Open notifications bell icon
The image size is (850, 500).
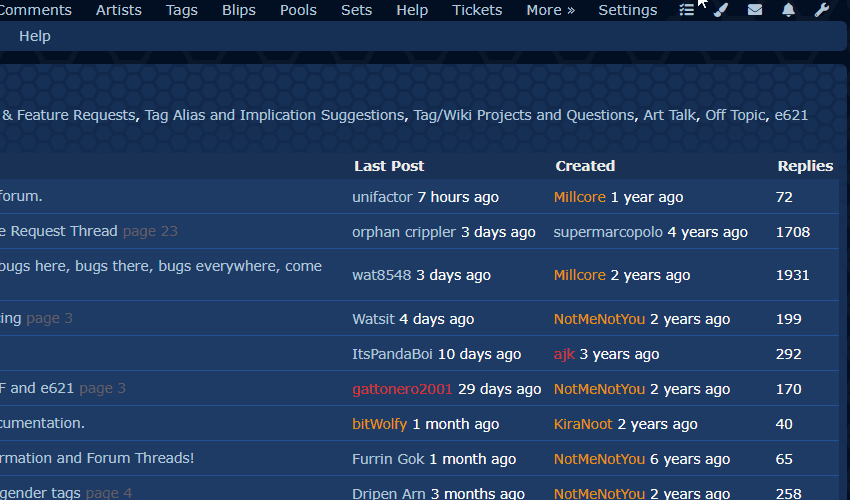[x=789, y=10]
